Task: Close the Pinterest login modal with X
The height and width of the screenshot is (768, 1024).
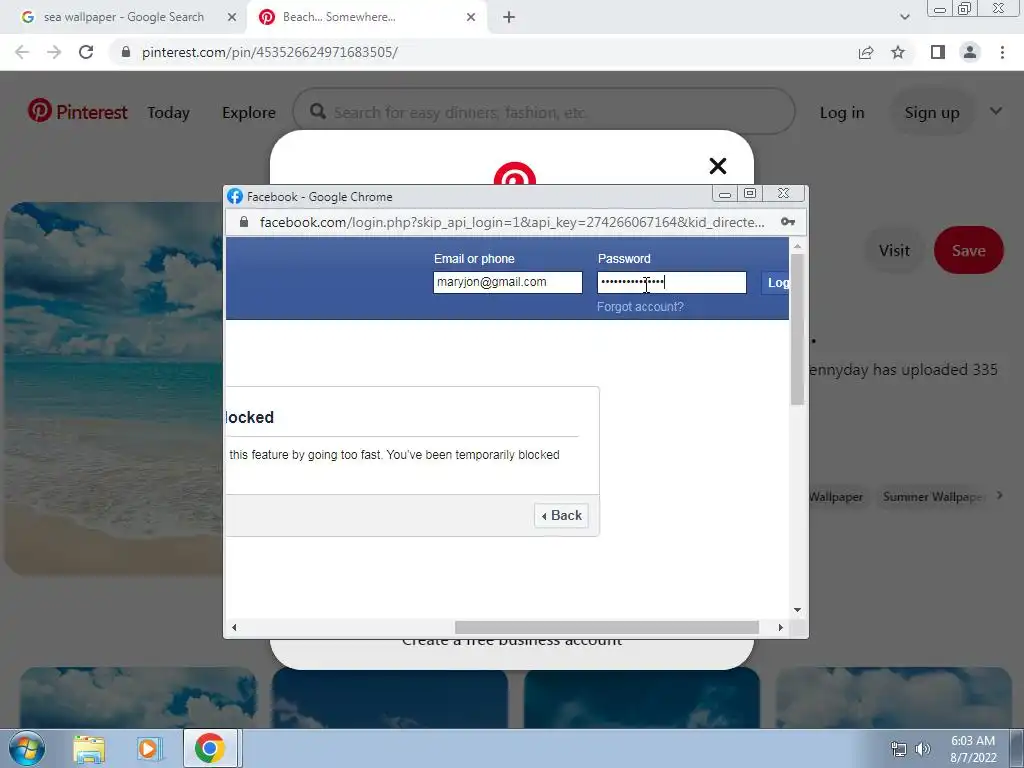Action: click(718, 166)
